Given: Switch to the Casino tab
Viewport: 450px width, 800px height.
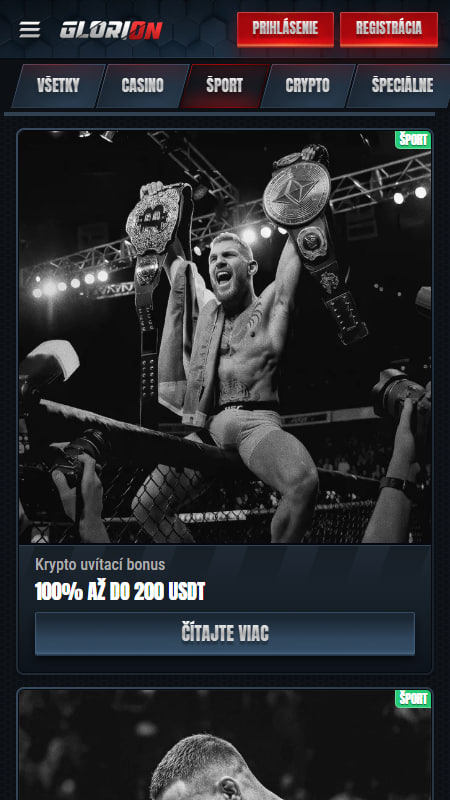Looking at the screenshot, I should coord(142,86).
